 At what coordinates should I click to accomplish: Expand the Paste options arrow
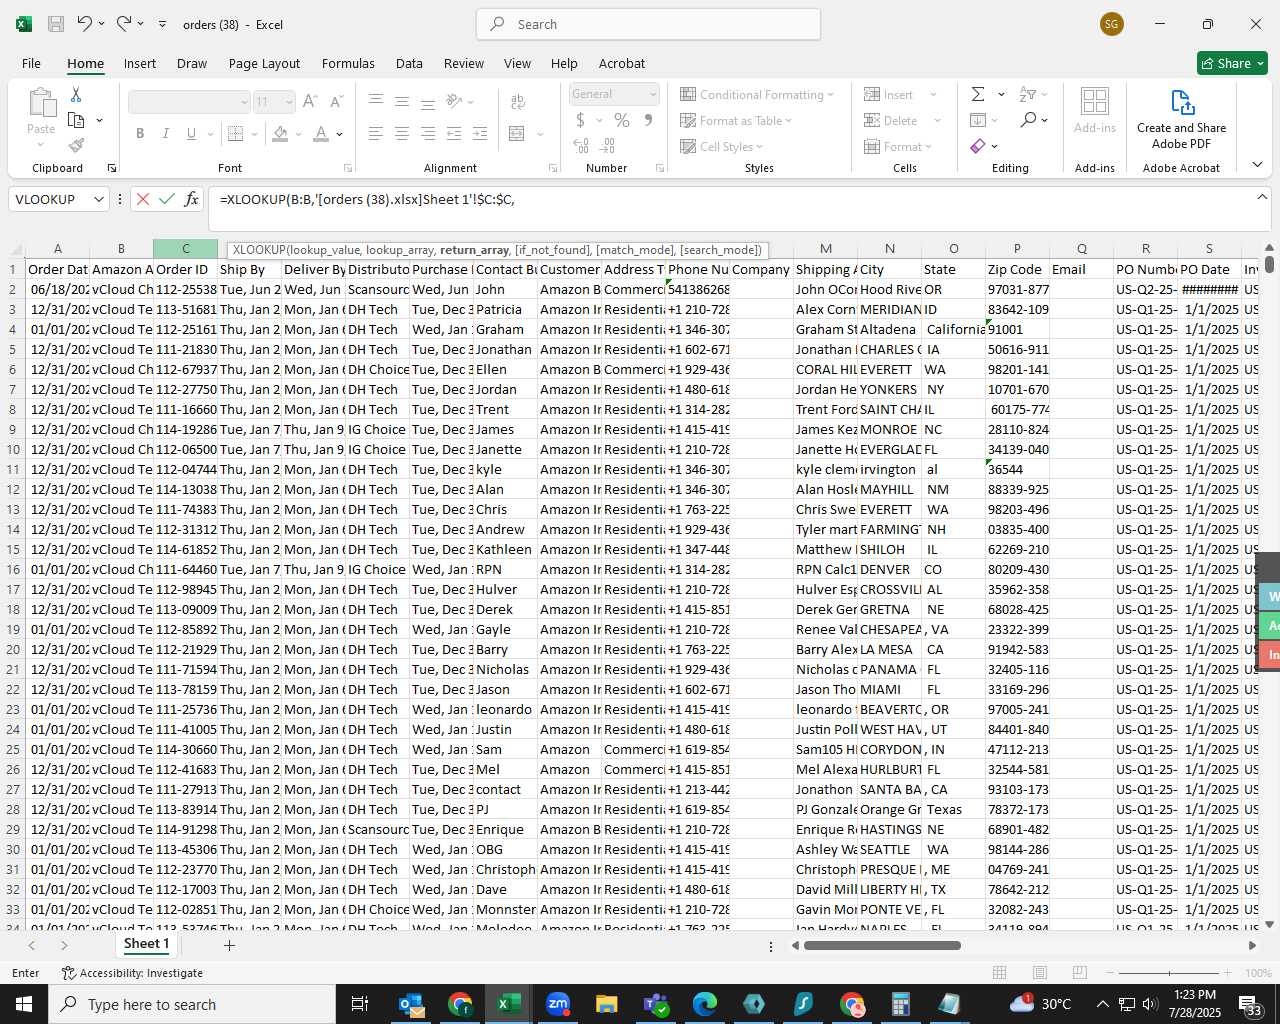pyautogui.click(x=41, y=144)
